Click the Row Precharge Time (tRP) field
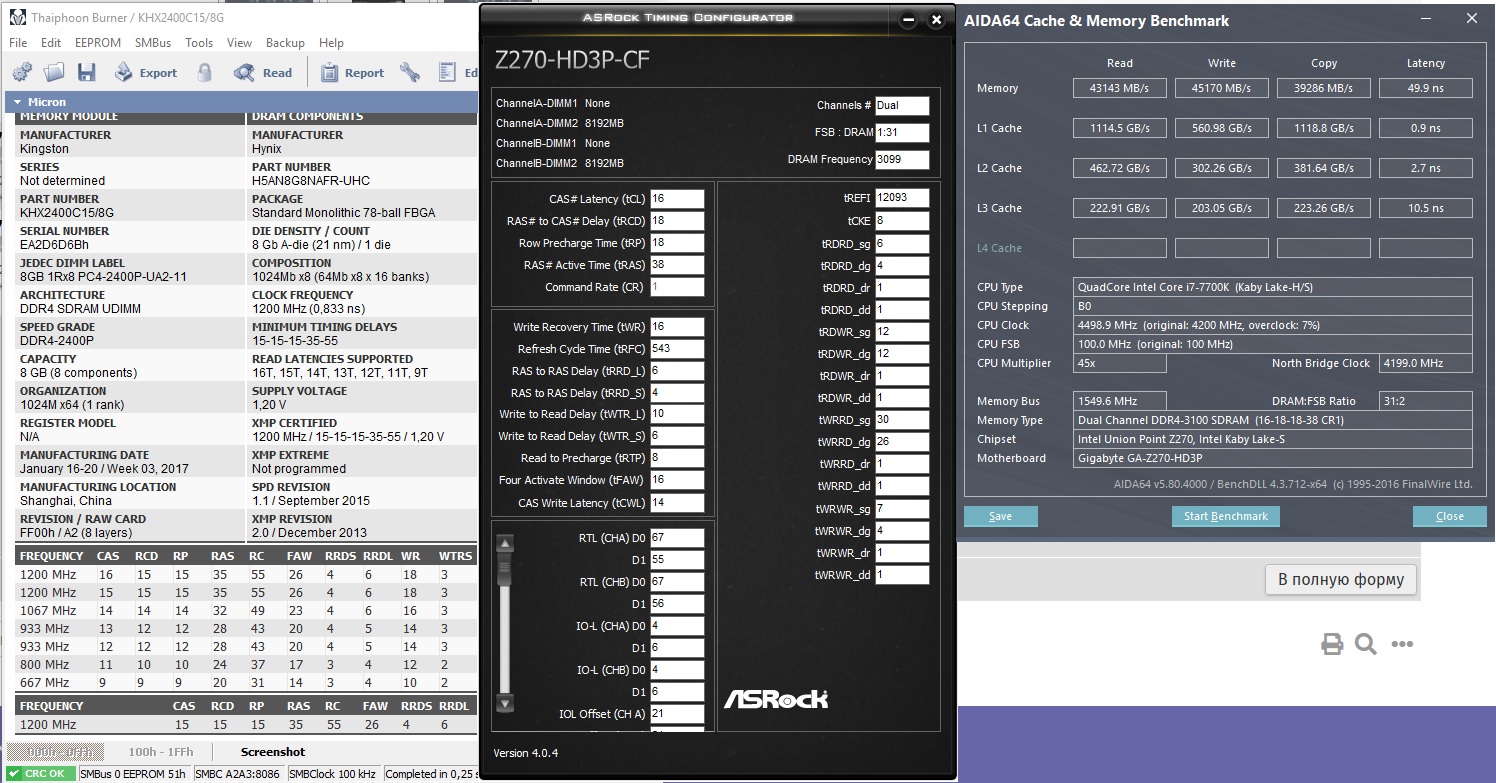 677,243
